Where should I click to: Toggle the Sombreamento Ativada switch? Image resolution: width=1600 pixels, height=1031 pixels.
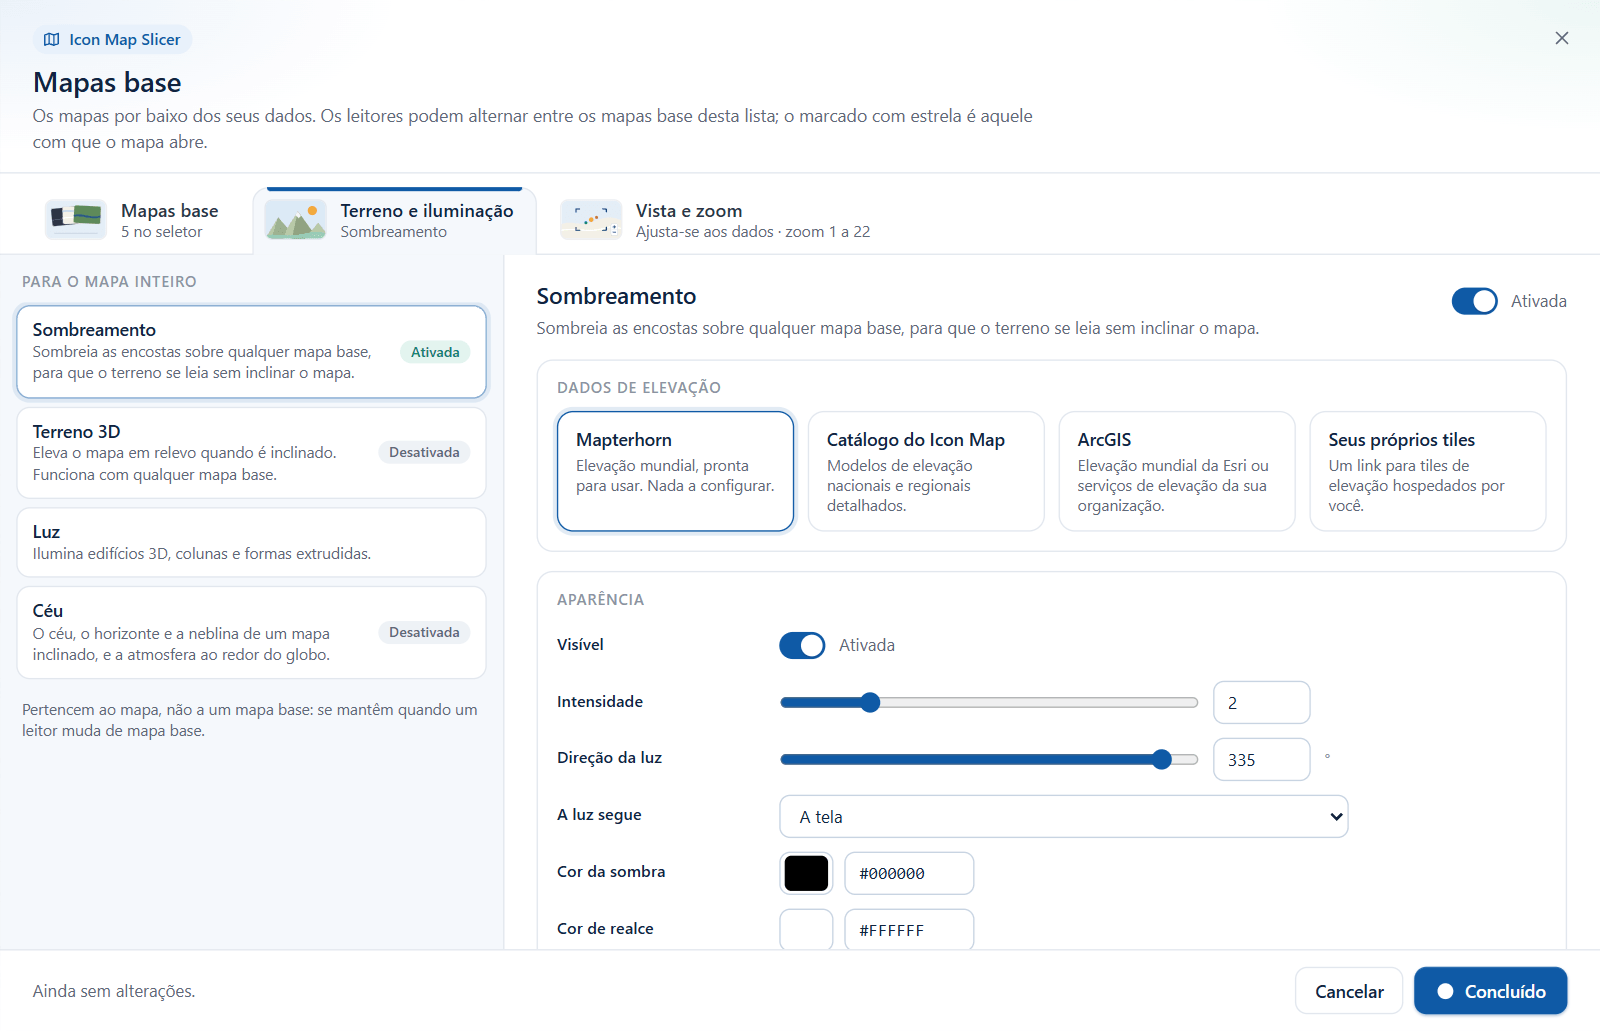point(1474,301)
